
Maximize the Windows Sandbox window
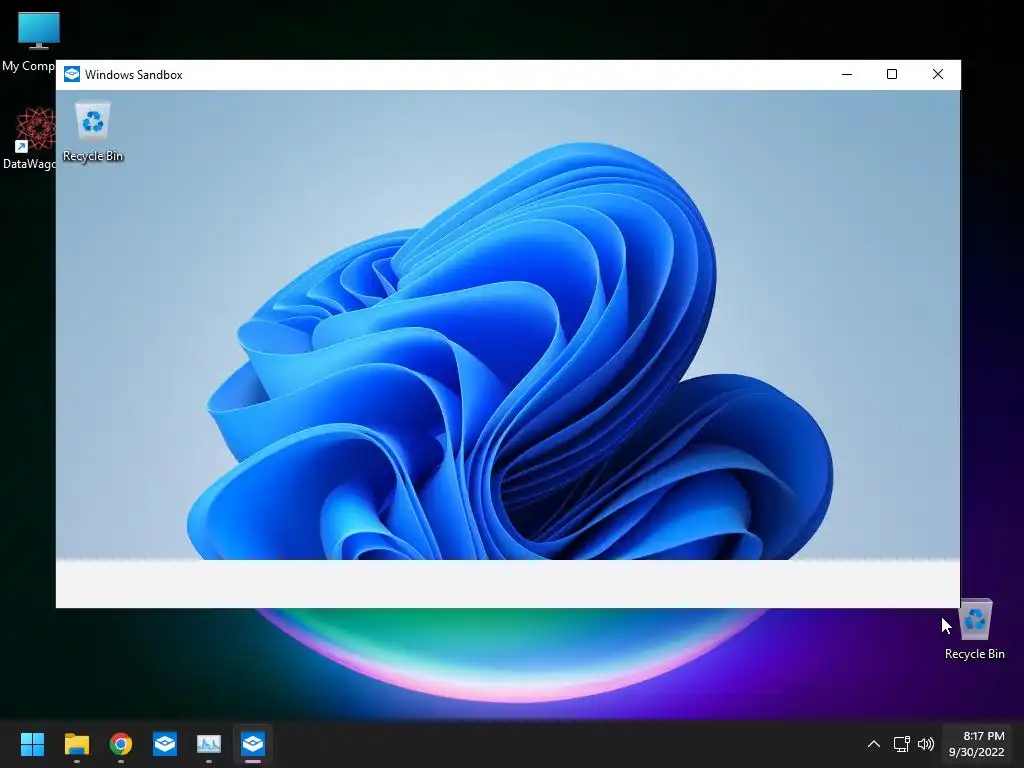(x=892, y=74)
